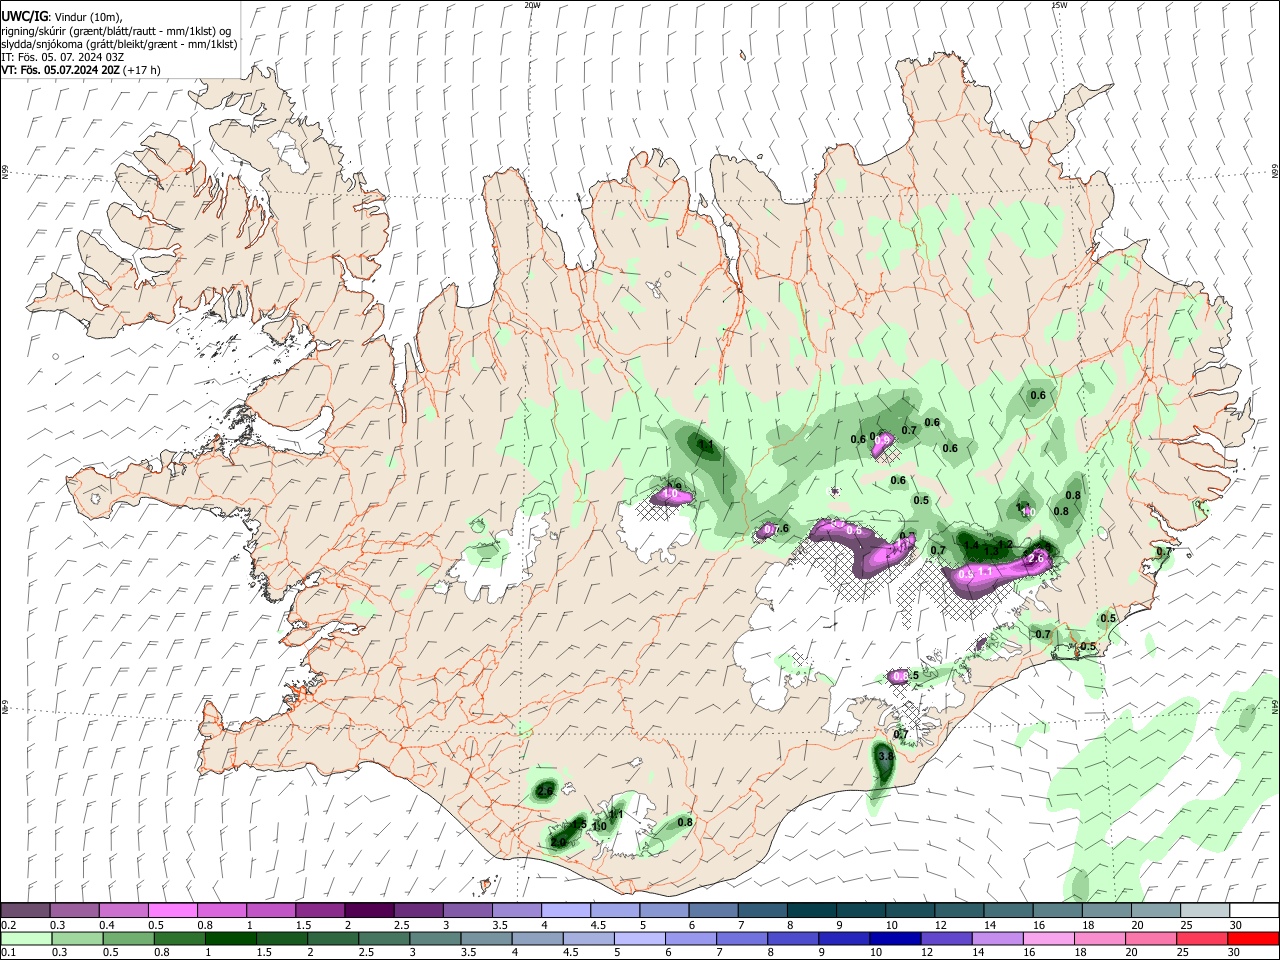Click the 64N latitude label on the right edge
This screenshot has height=960, width=1280.
(x=1275, y=706)
